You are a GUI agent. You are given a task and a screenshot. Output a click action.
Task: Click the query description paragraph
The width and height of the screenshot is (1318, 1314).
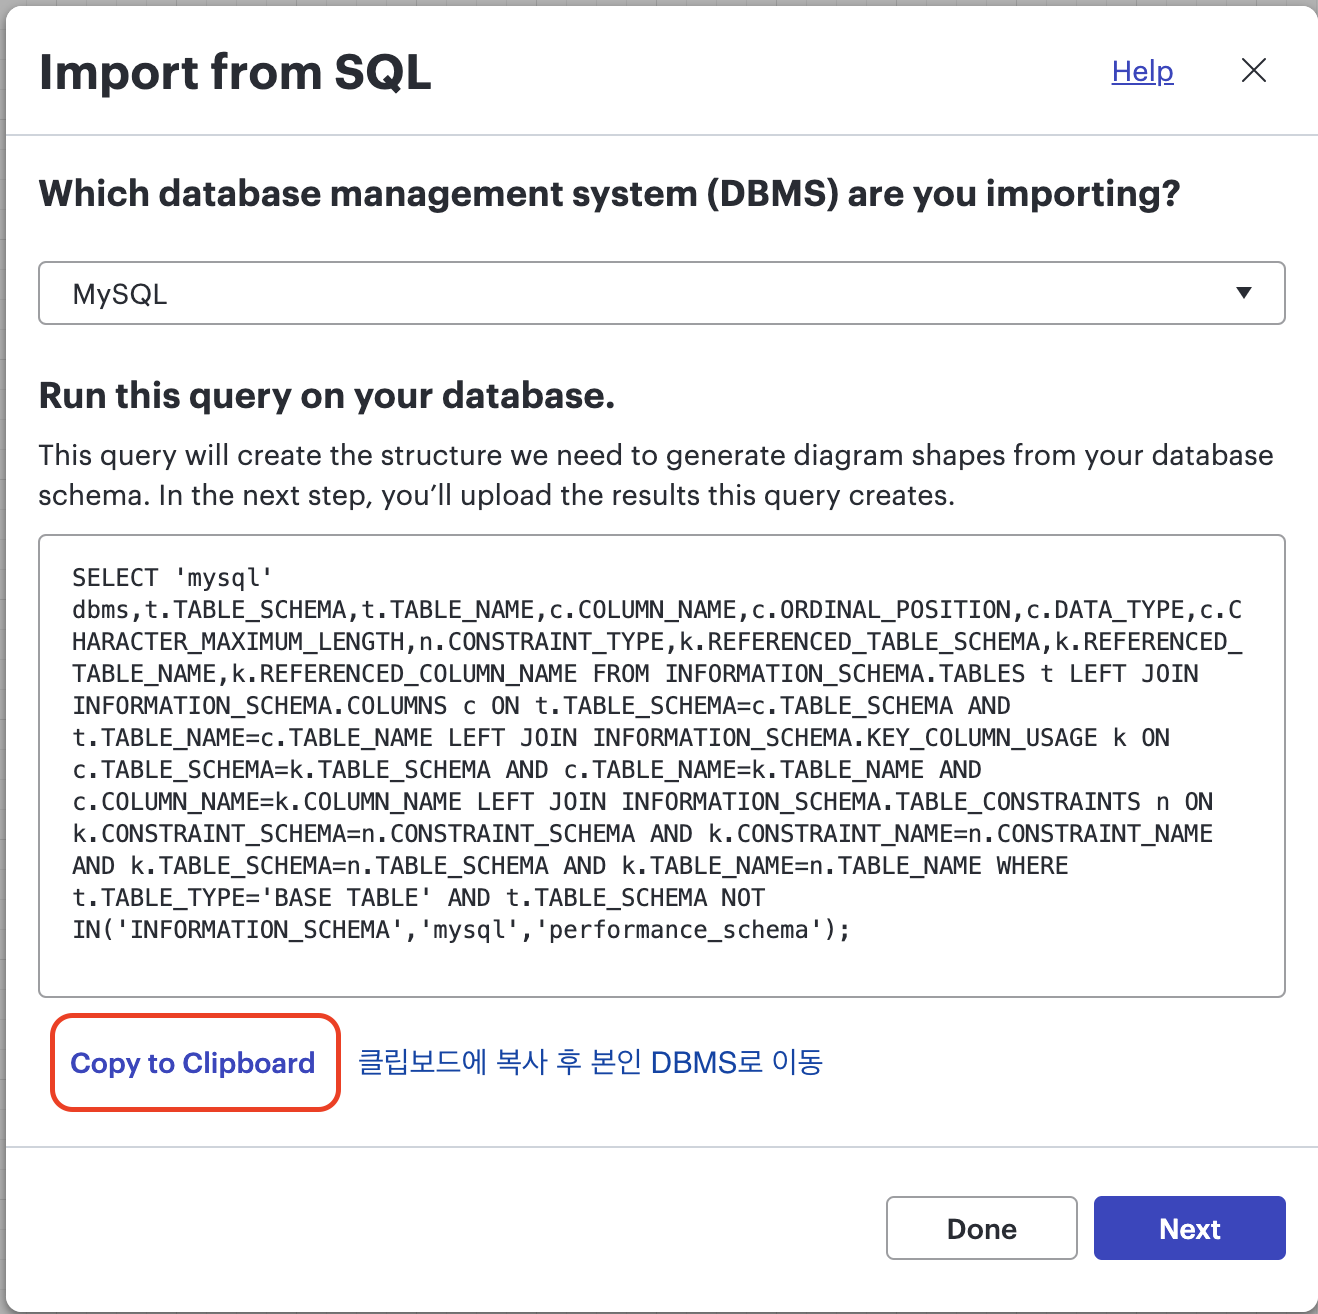point(656,475)
